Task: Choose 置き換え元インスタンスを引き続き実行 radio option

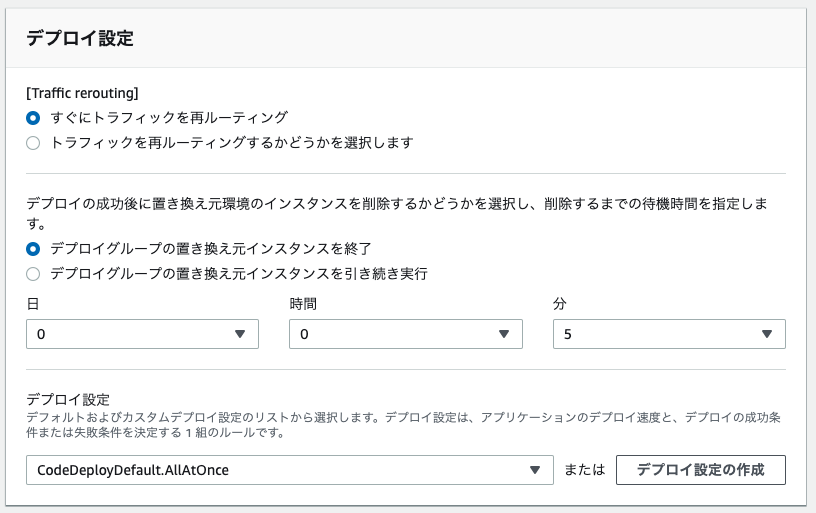Action: click(33, 274)
